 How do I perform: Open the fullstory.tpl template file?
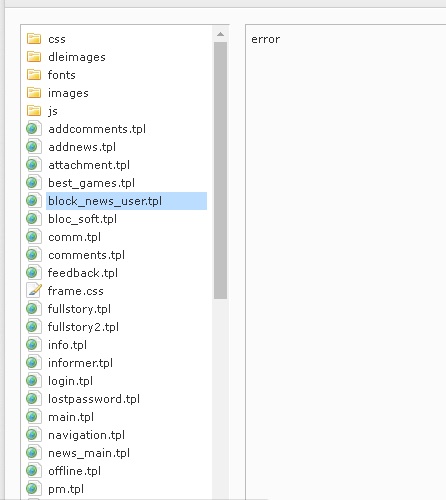pyautogui.click(x=79, y=309)
